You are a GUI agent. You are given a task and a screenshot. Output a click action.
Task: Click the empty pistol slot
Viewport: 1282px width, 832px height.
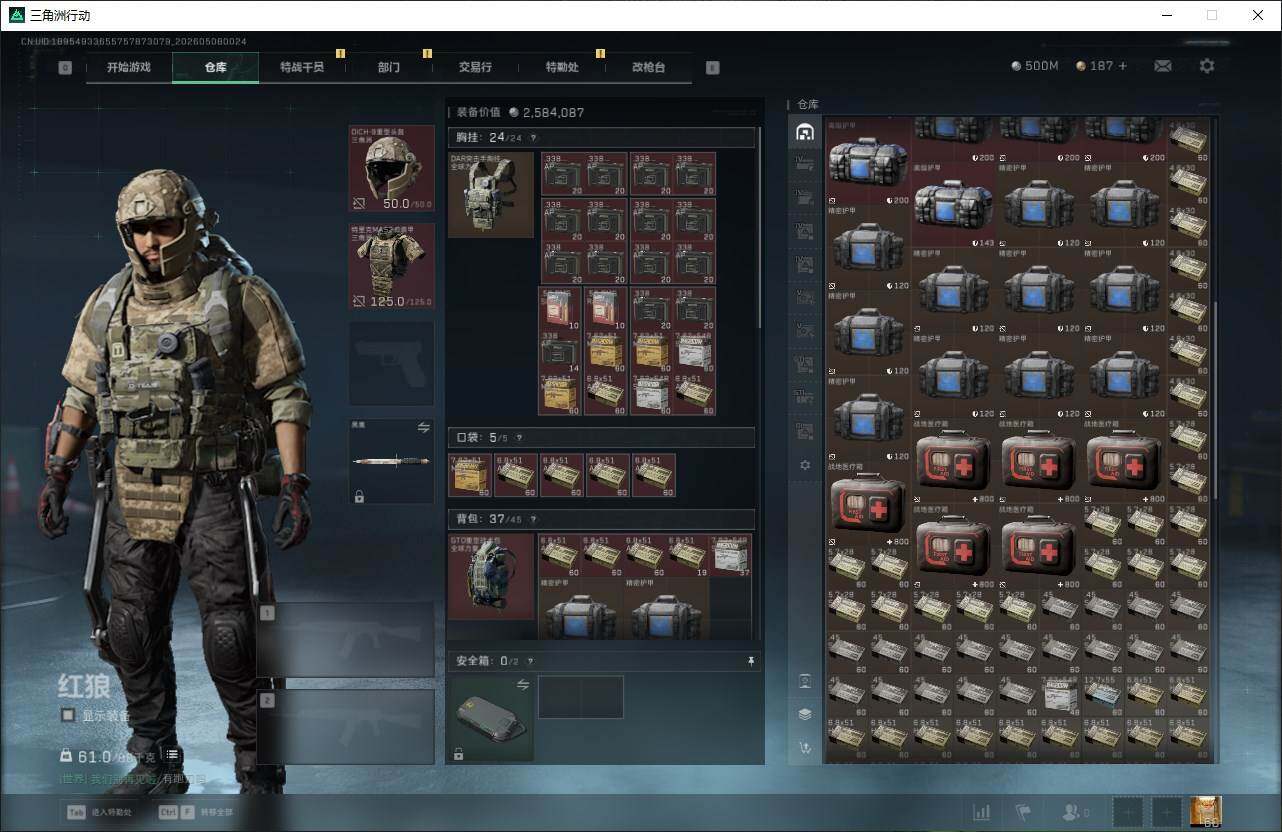point(392,363)
